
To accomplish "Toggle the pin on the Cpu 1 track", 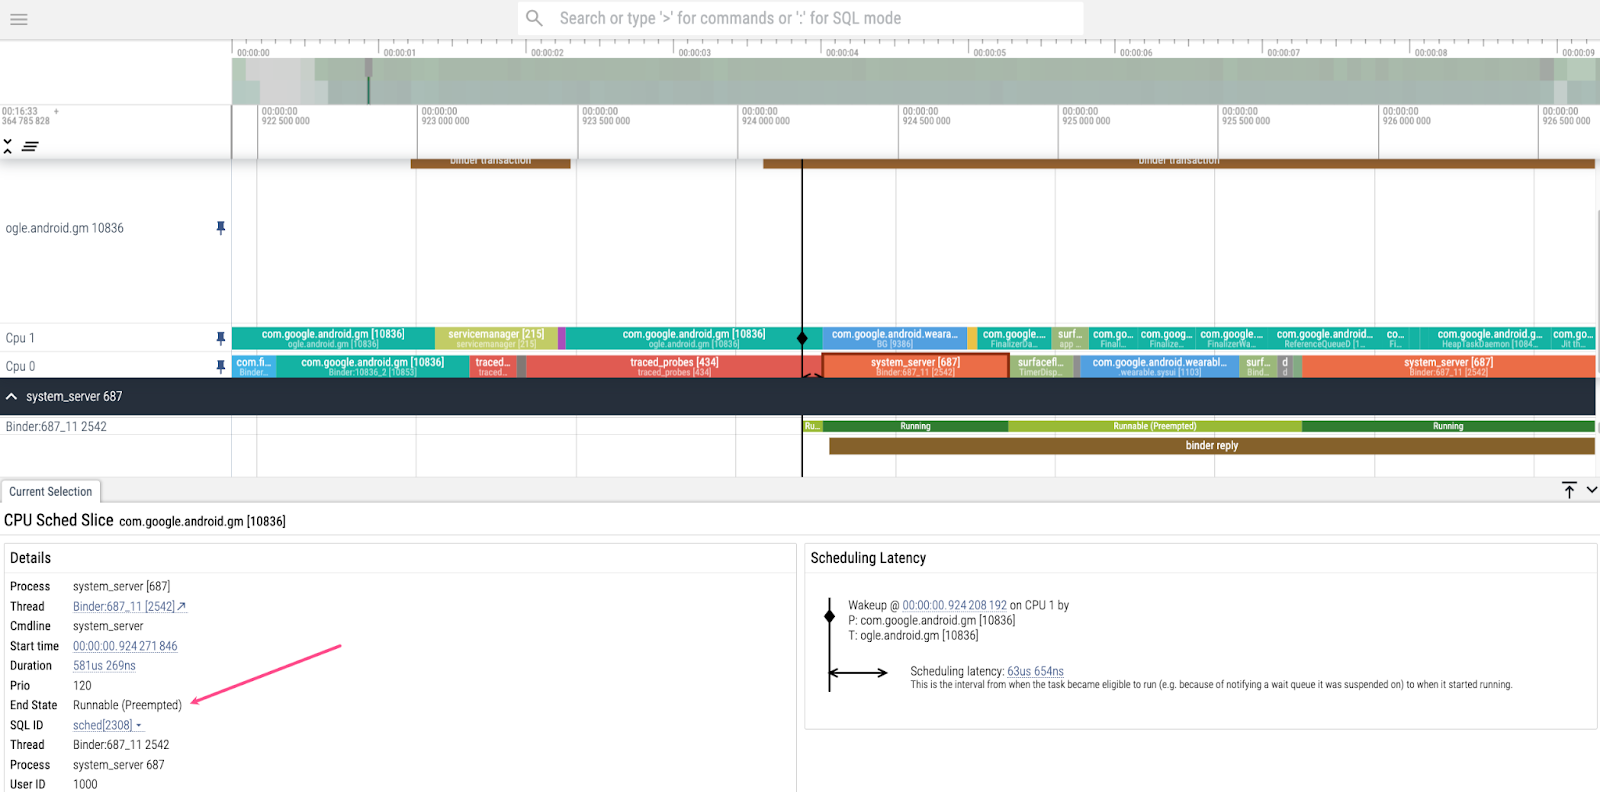I will click(220, 338).
